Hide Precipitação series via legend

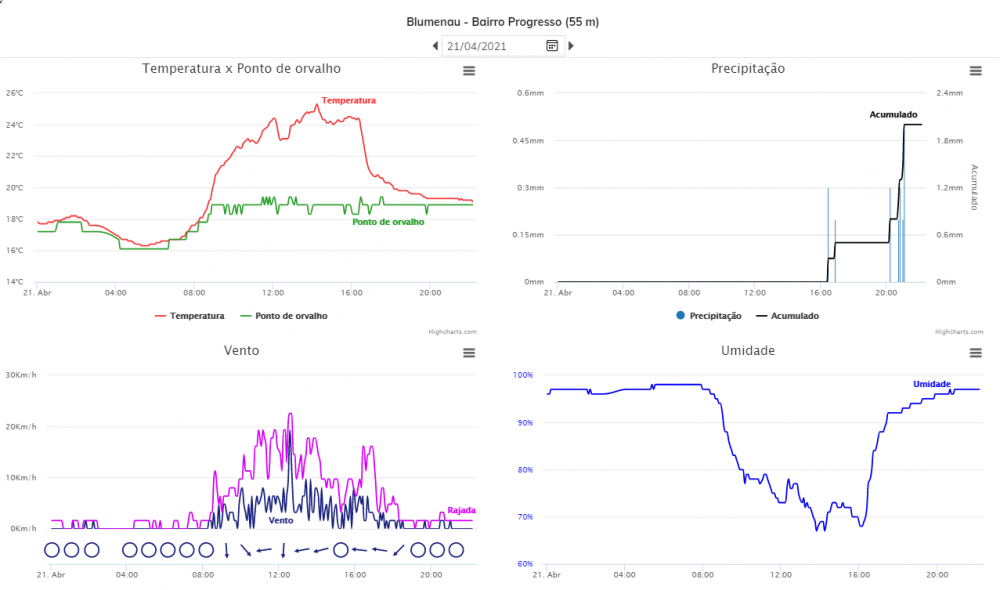coord(715,316)
